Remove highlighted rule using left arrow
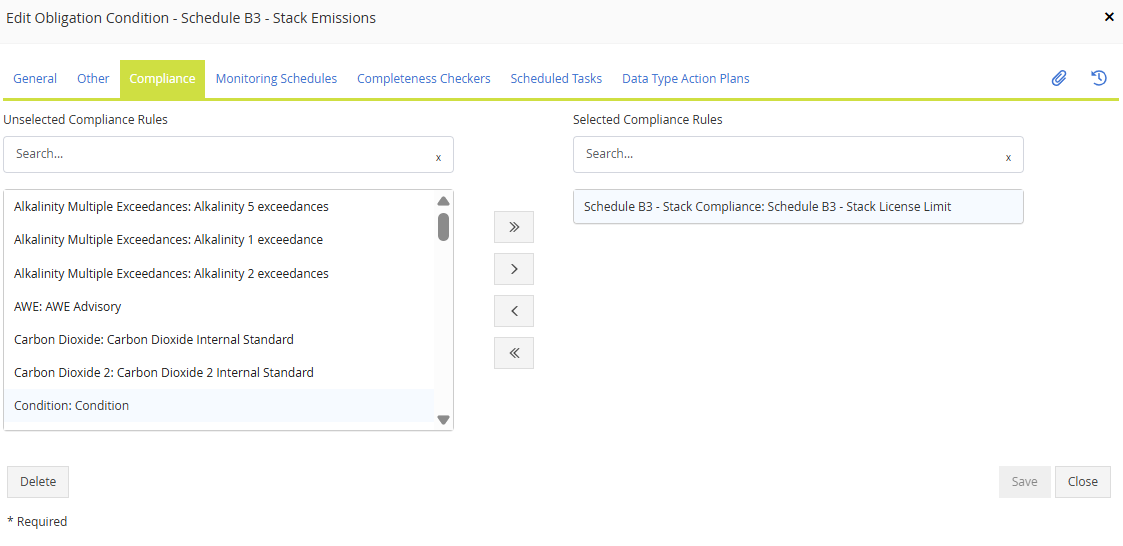The image size is (1123, 546). (x=514, y=311)
